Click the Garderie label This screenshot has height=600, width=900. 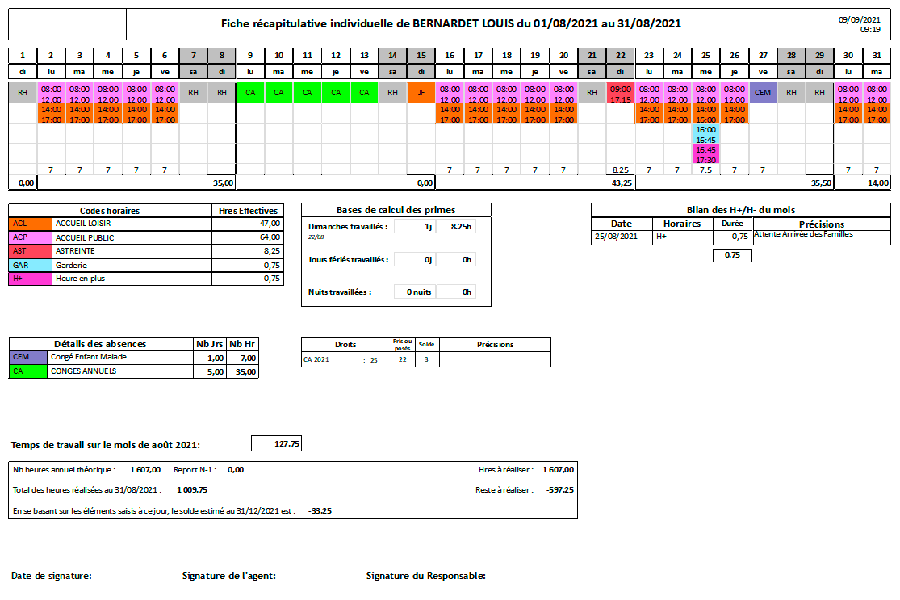click(71, 265)
